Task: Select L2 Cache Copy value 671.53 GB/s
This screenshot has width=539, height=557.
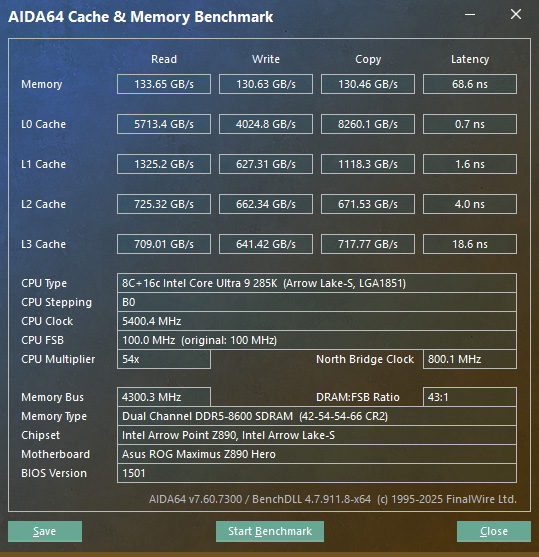Action: [x=368, y=204]
